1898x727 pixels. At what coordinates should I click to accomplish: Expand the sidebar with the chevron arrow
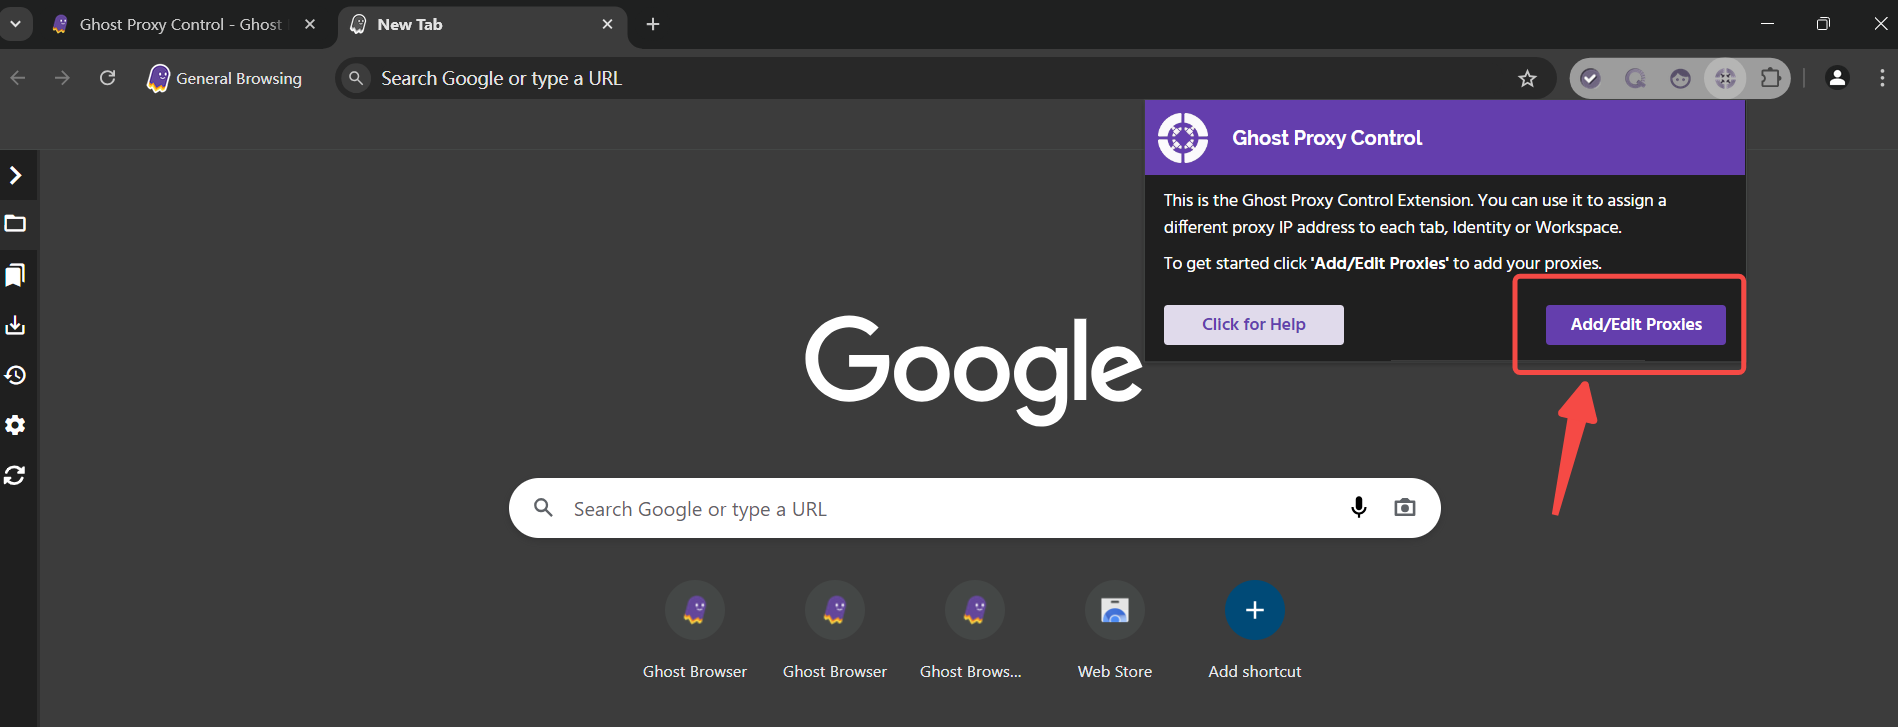tap(15, 176)
